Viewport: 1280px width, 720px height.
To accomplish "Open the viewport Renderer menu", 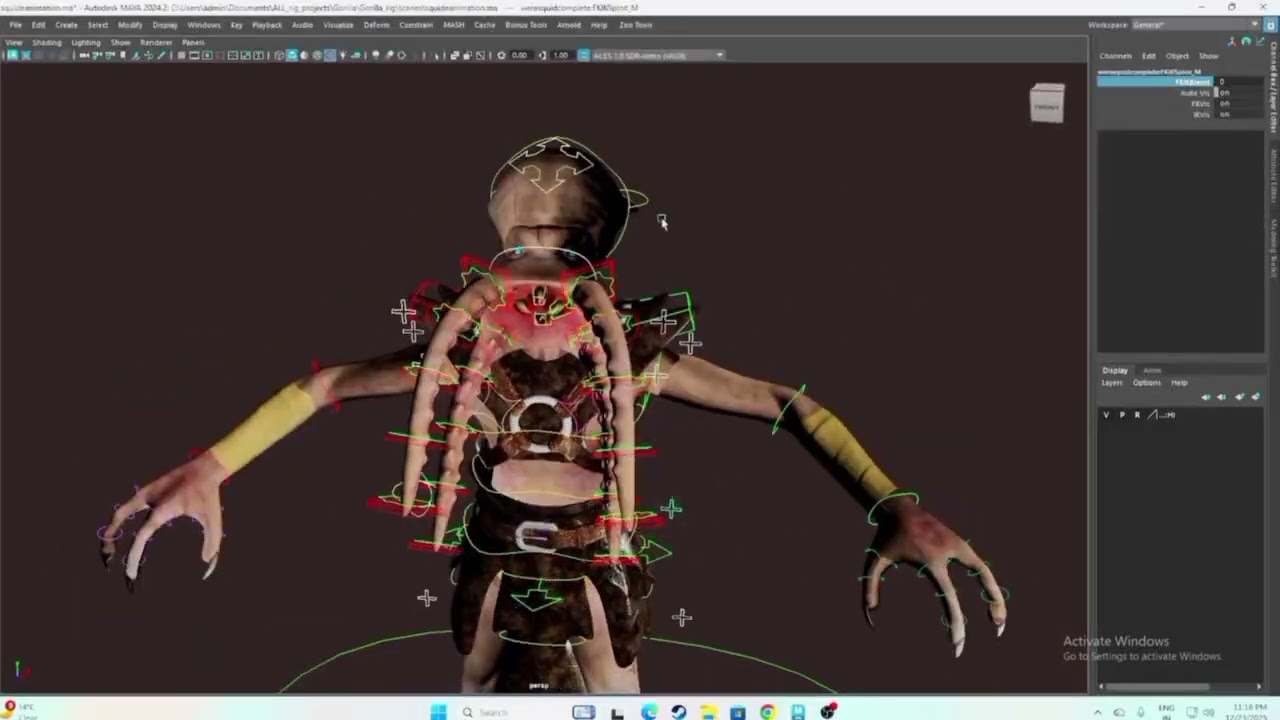I will tap(156, 43).
